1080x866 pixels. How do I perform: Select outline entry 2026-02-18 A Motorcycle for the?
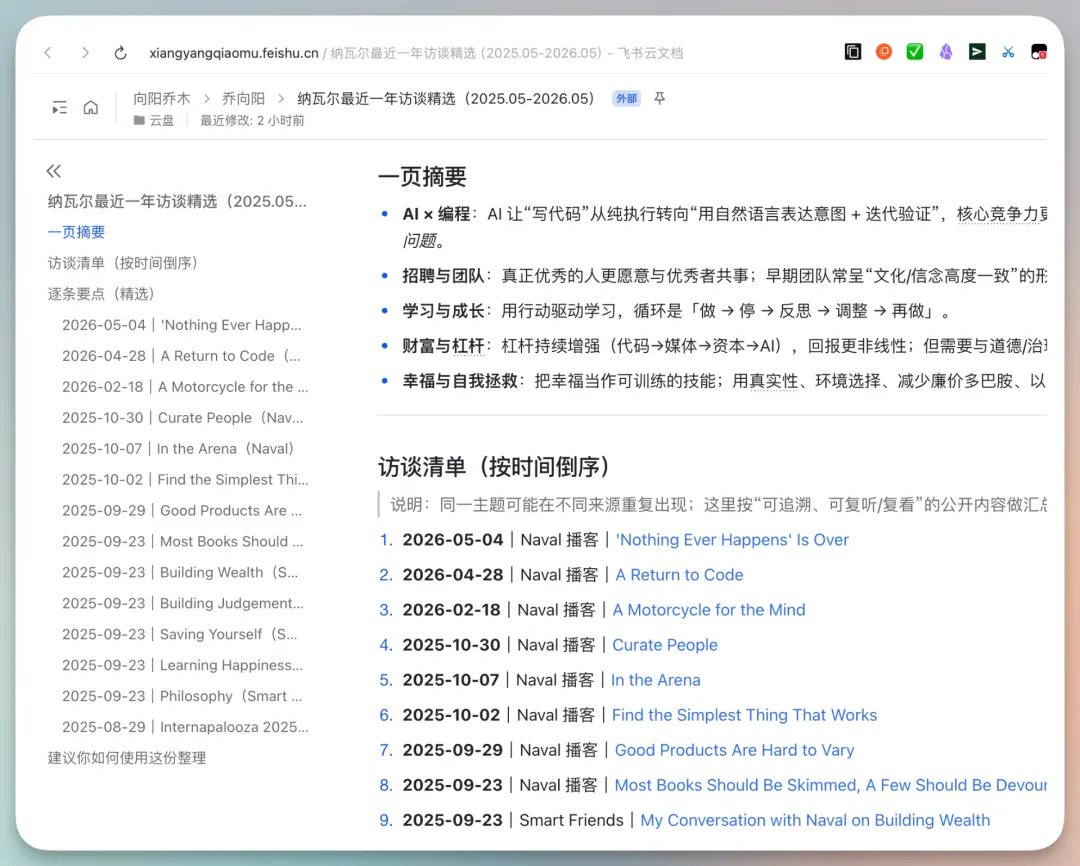(185, 387)
